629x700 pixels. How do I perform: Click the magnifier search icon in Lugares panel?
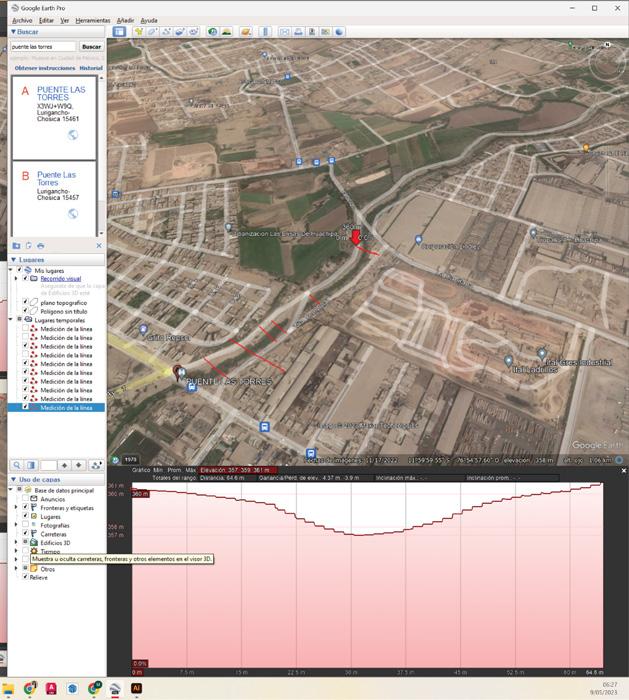tap(17, 465)
